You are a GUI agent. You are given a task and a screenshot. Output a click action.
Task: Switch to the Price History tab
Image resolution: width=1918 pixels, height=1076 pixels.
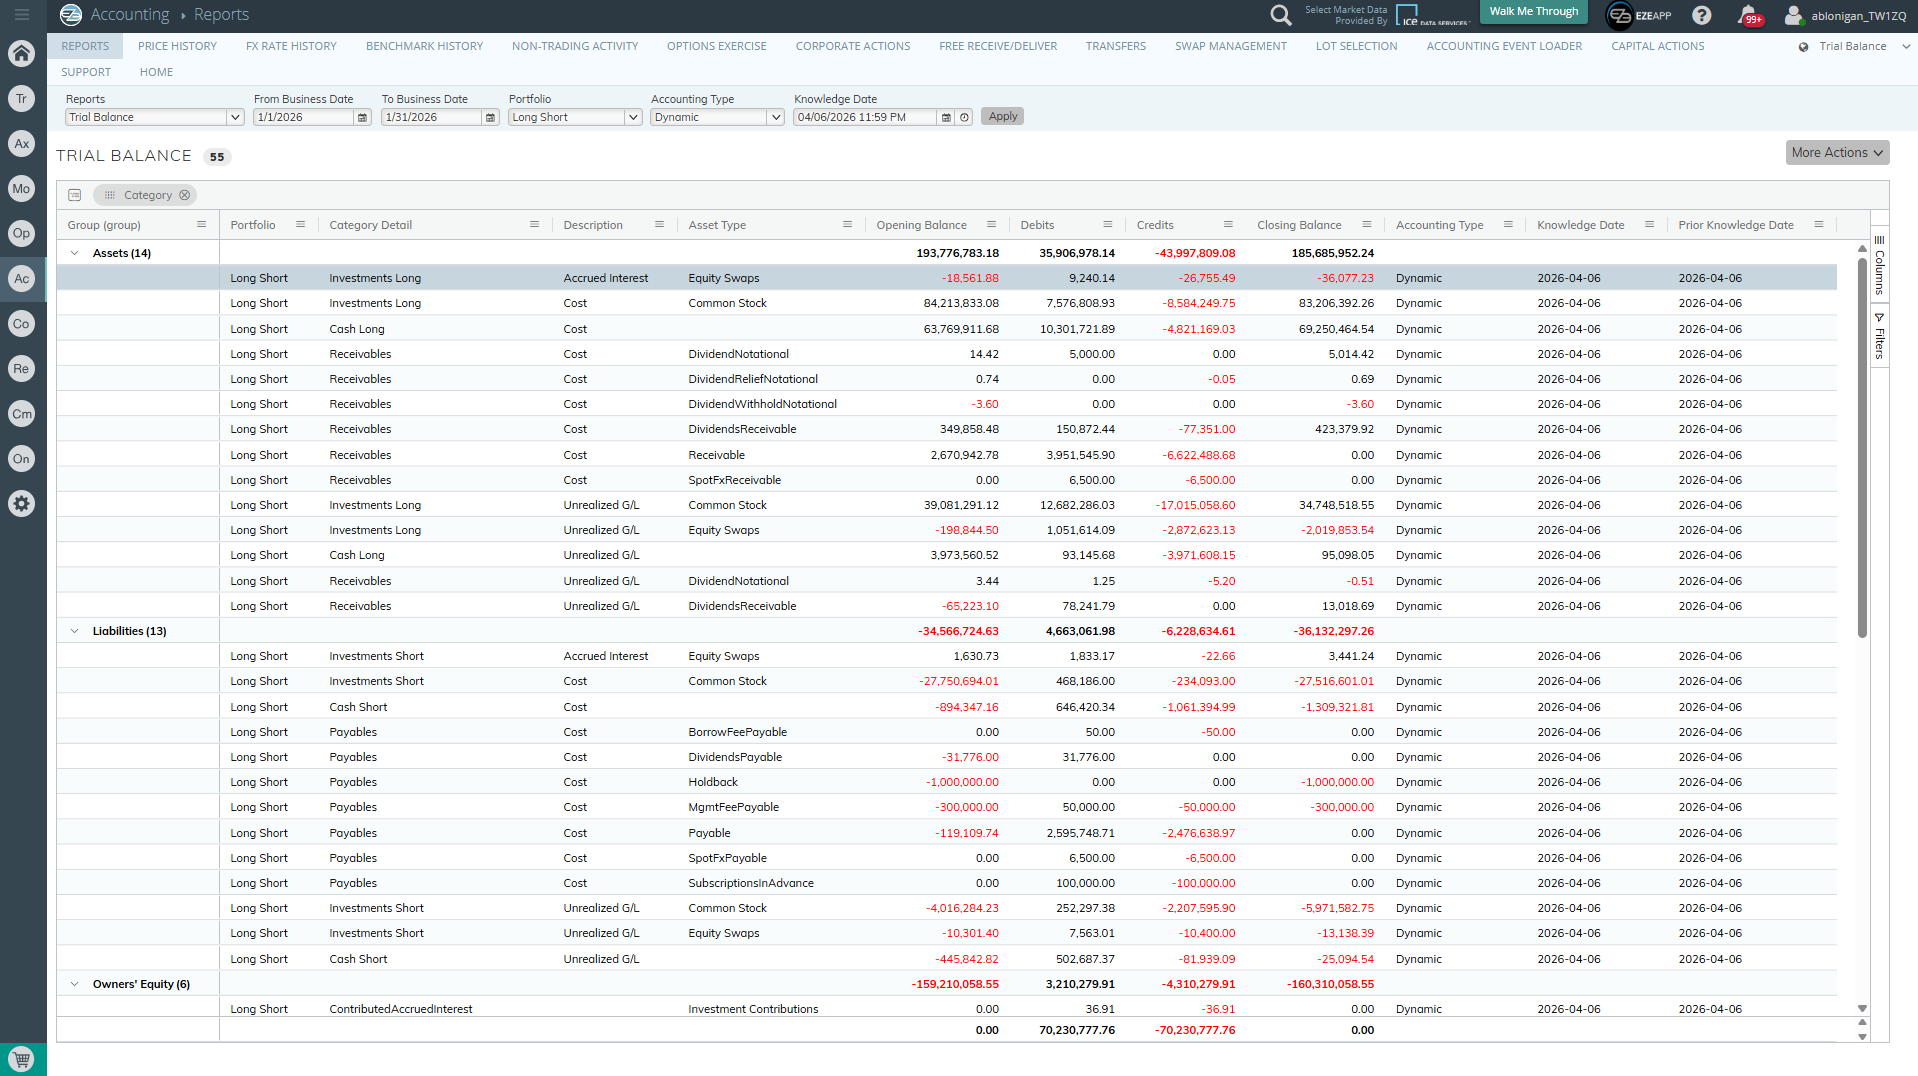(177, 46)
